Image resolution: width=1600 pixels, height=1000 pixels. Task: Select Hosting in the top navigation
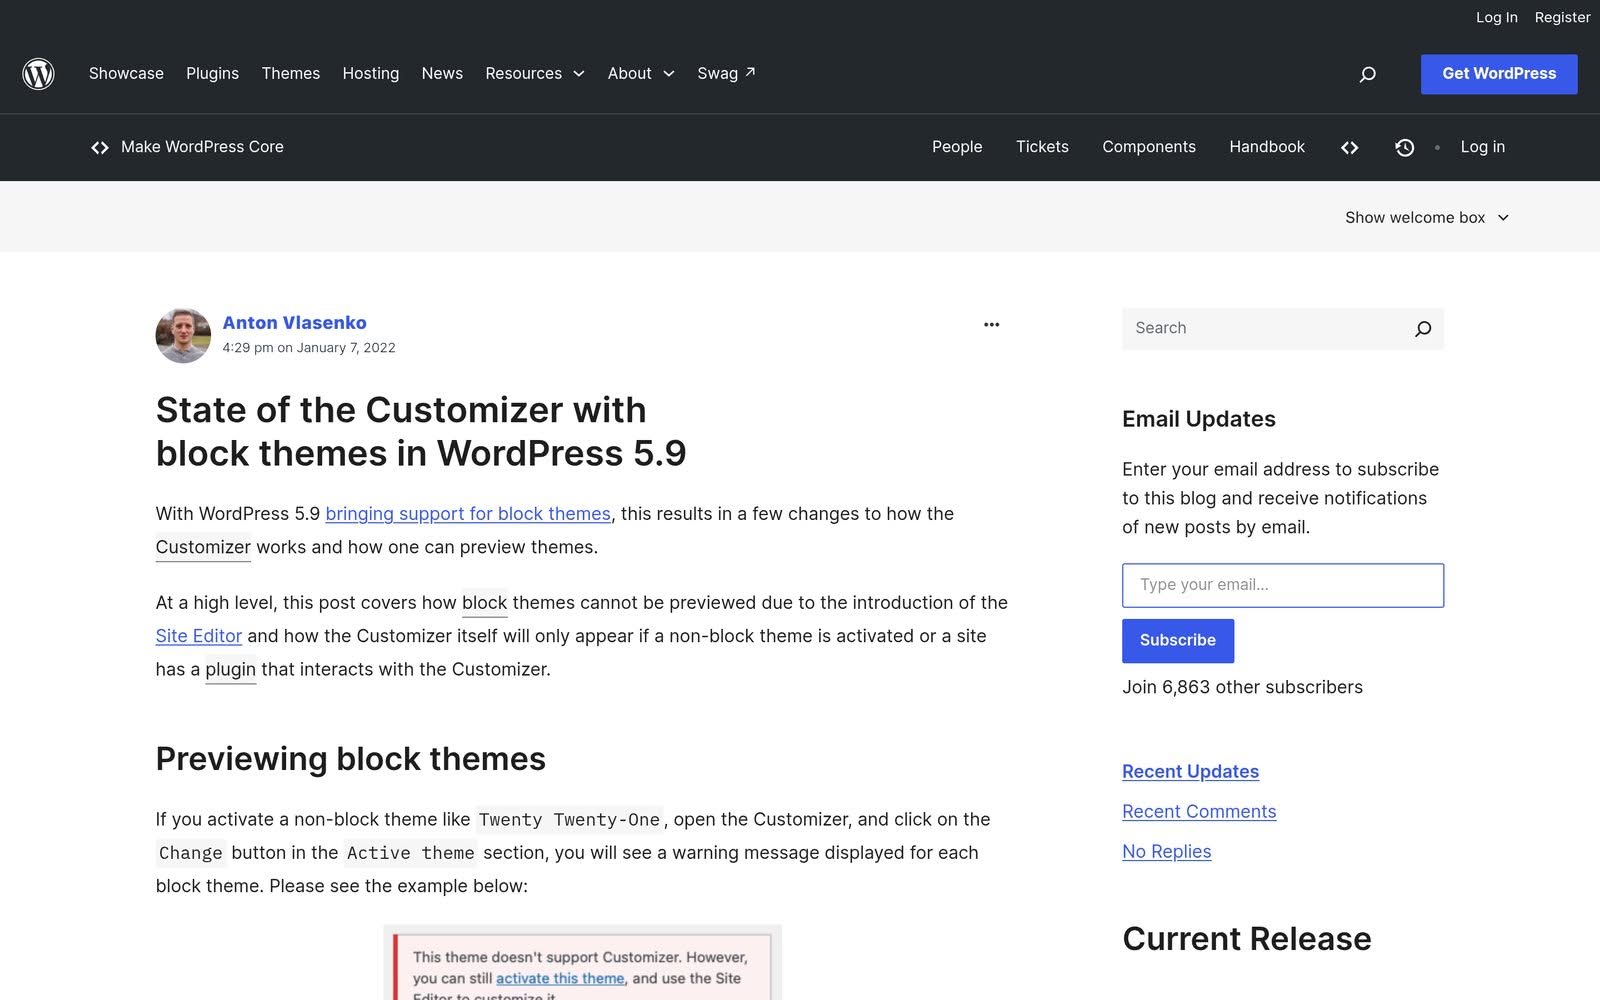[370, 74]
